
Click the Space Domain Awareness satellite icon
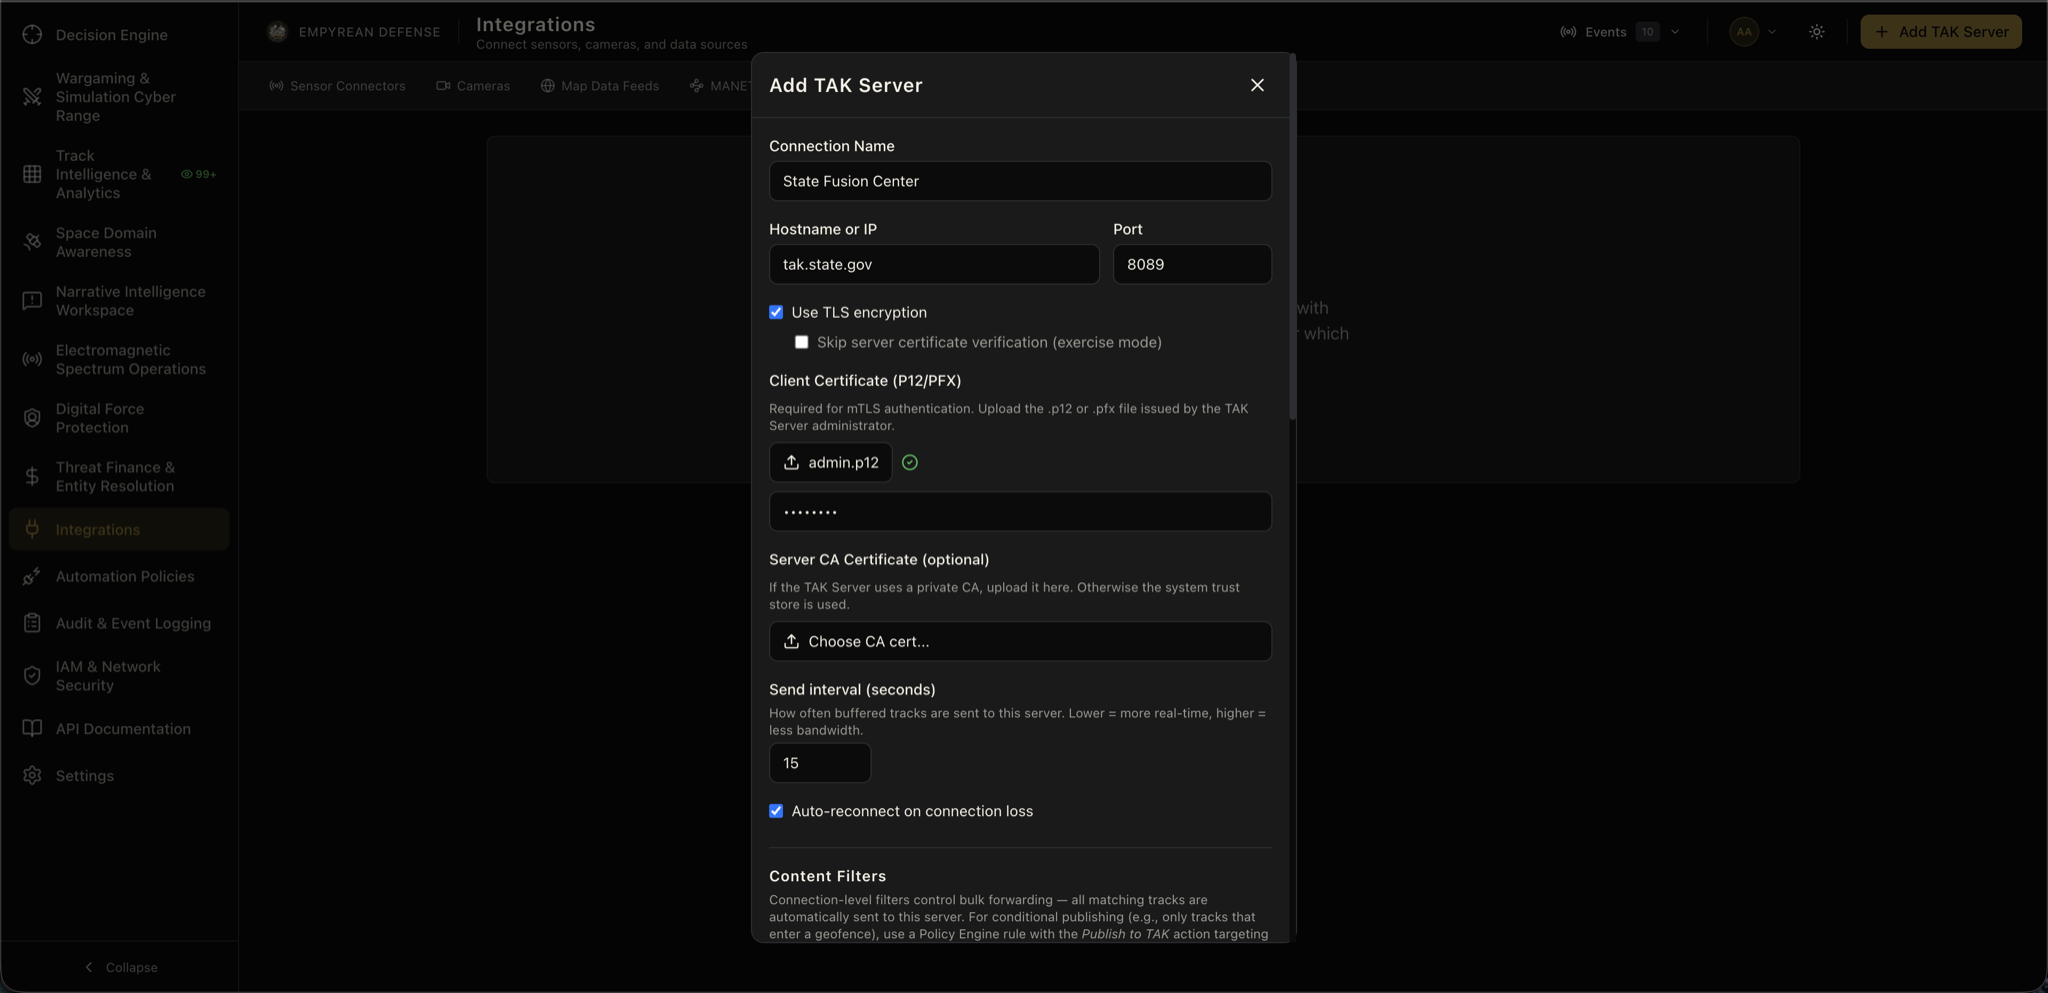click(x=32, y=242)
